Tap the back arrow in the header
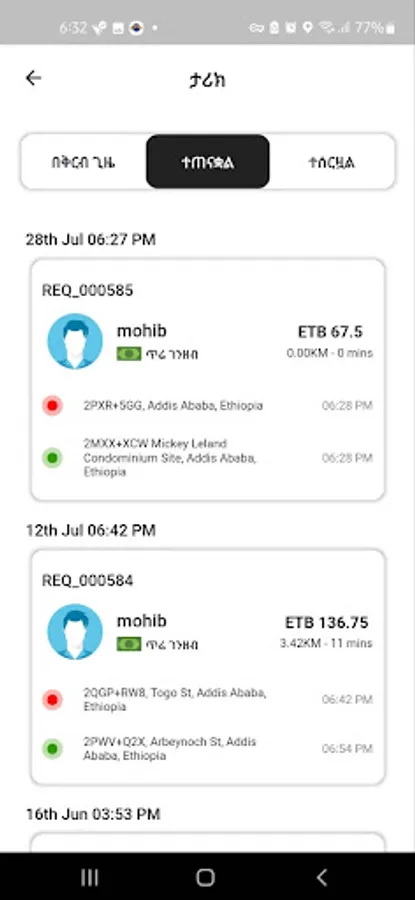The width and height of the screenshot is (415, 900). pyautogui.click(x=33, y=78)
